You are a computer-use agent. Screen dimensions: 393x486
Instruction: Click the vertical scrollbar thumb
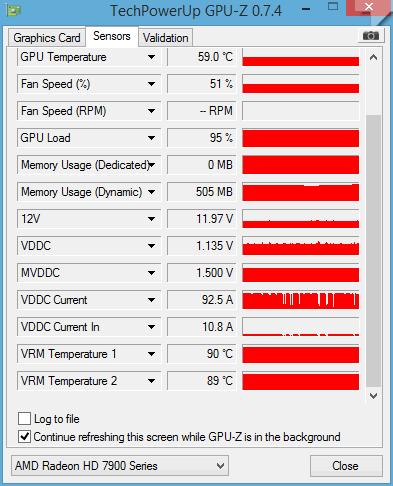point(373,250)
